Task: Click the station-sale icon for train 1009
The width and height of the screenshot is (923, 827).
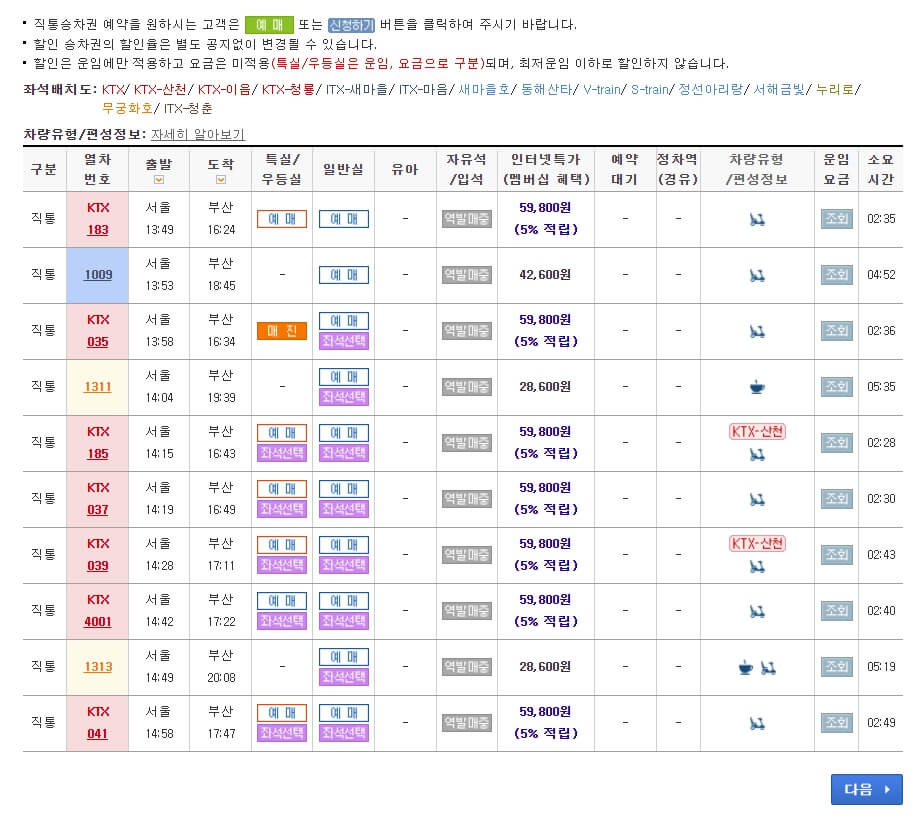Action: (466, 275)
